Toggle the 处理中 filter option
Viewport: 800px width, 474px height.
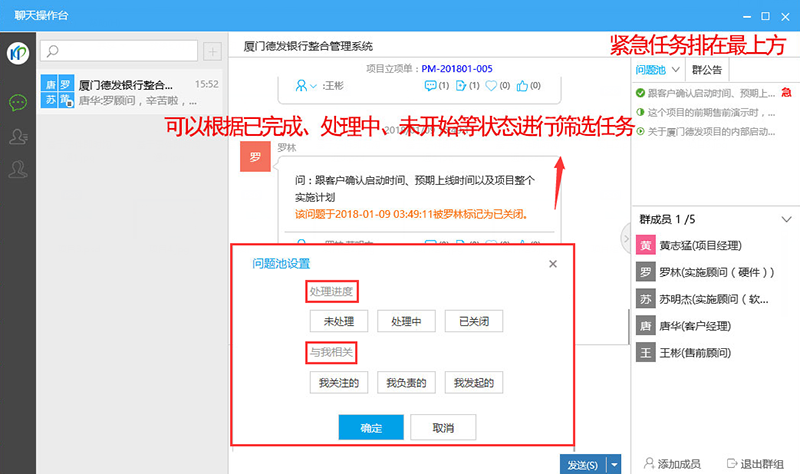pos(406,321)
